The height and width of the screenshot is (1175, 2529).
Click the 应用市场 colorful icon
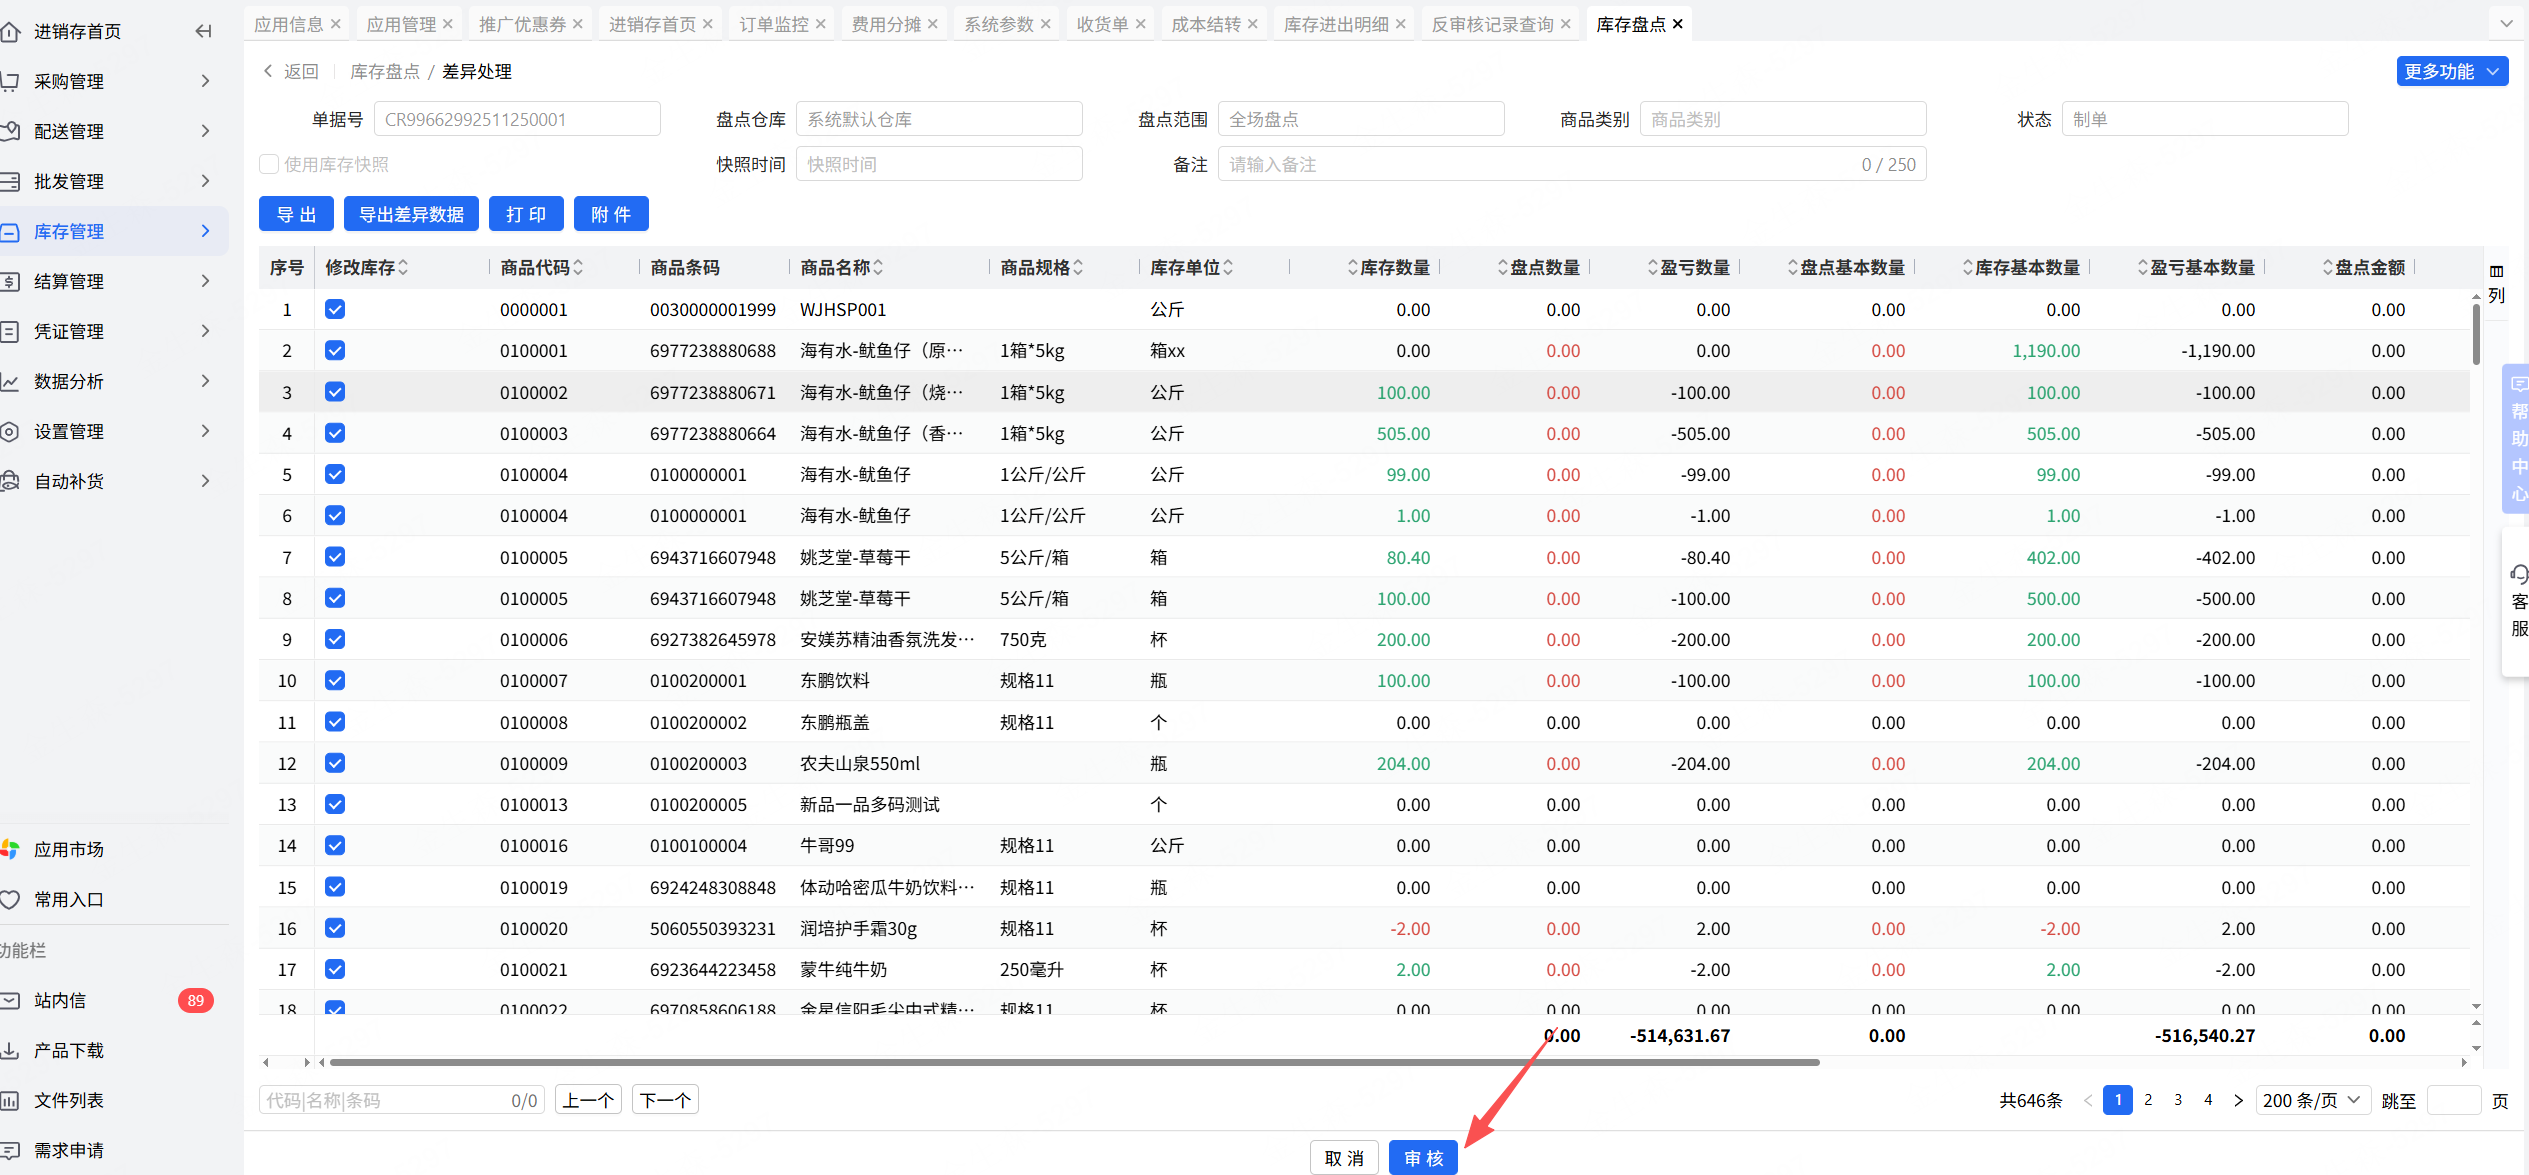tap(11, 849)
